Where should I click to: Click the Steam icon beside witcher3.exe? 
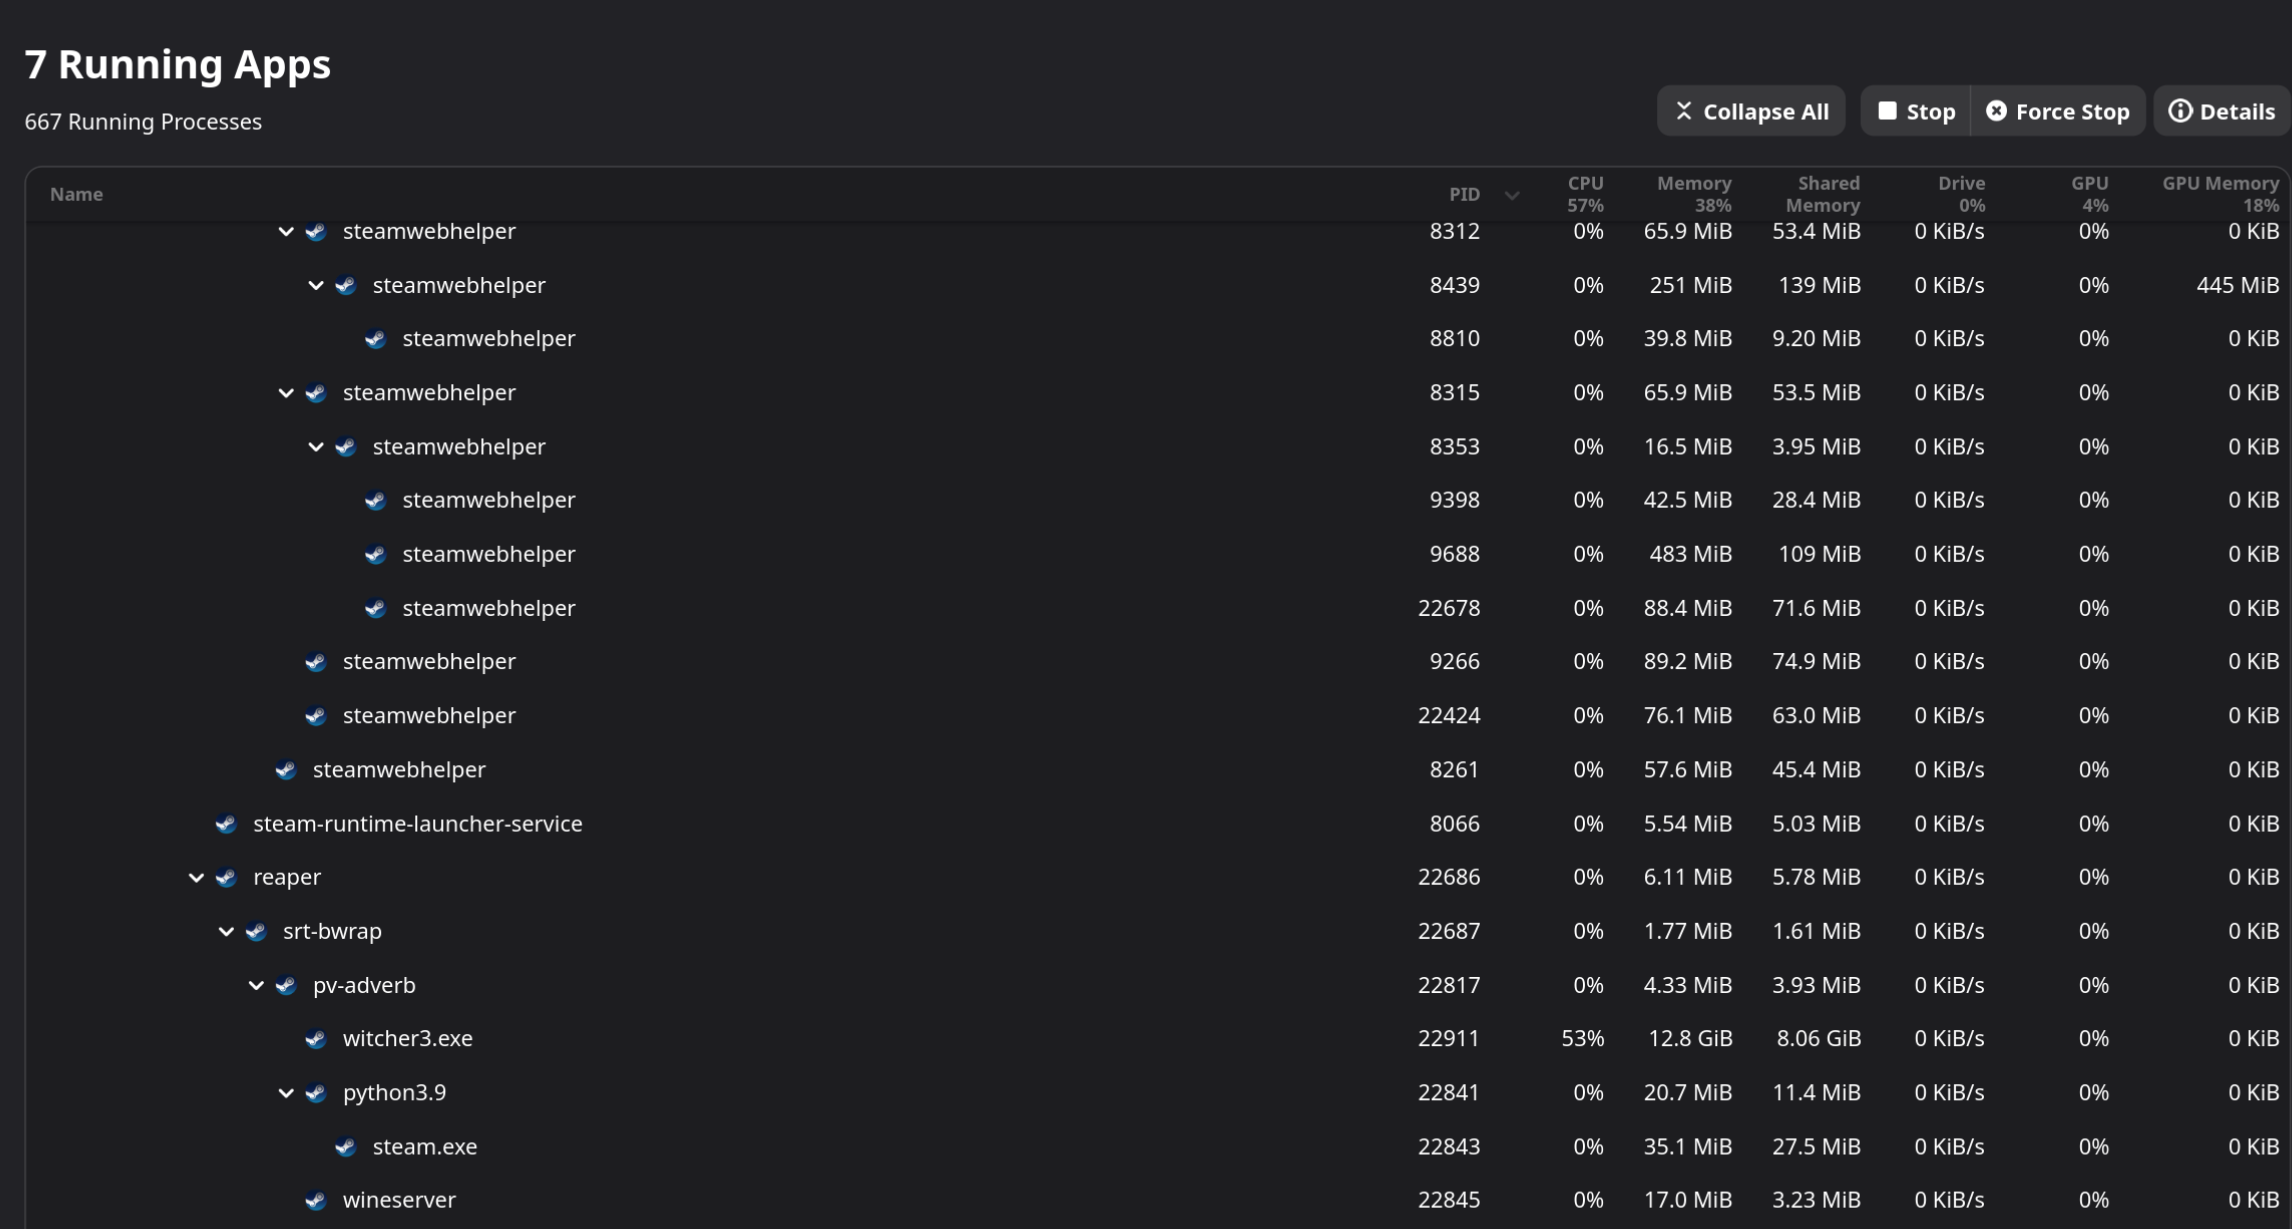pos(316,1039)
